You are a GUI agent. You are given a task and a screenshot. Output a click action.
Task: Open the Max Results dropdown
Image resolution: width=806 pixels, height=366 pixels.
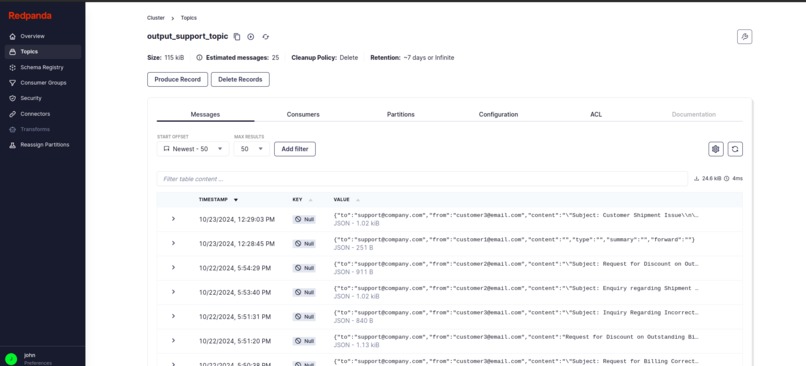pyautogui.click(x=251, y=149)
